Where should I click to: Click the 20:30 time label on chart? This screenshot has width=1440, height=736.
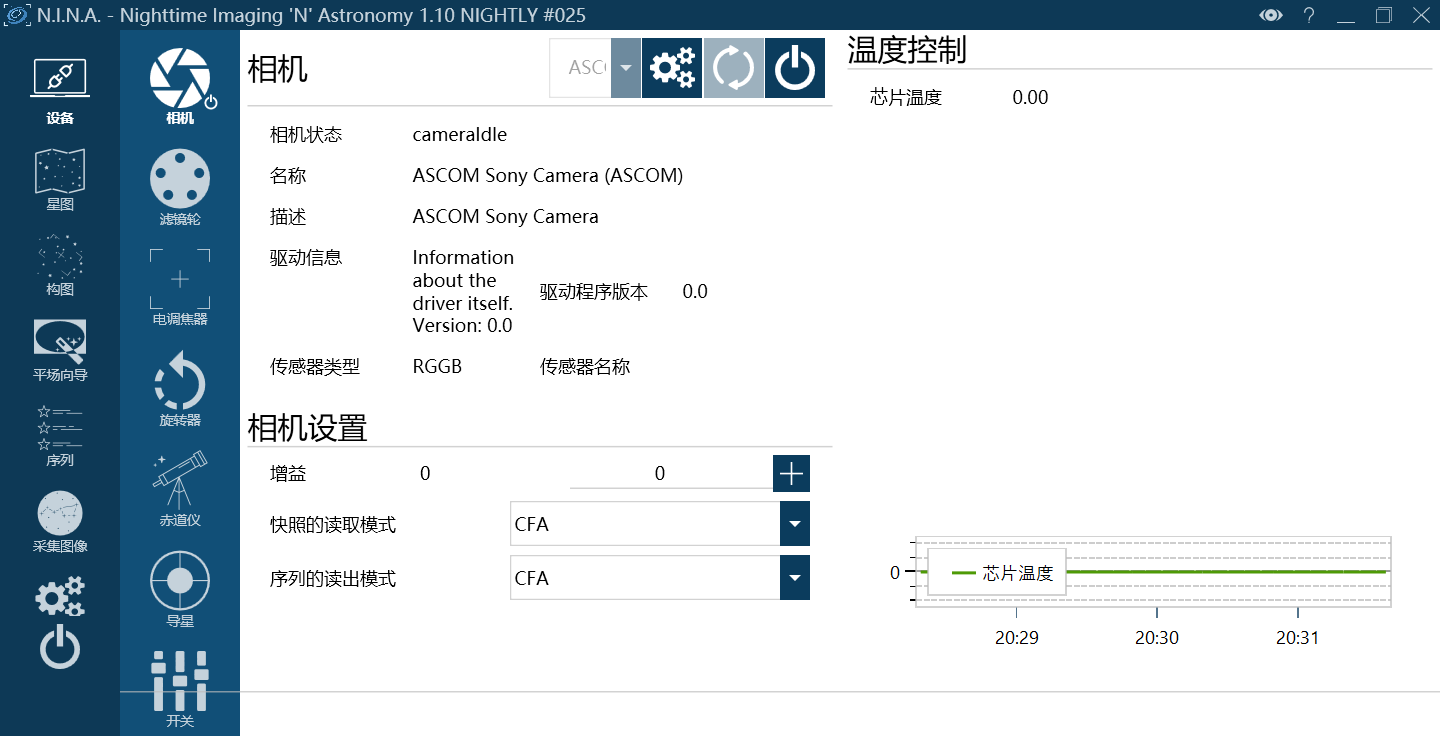tap(1157, 637)
